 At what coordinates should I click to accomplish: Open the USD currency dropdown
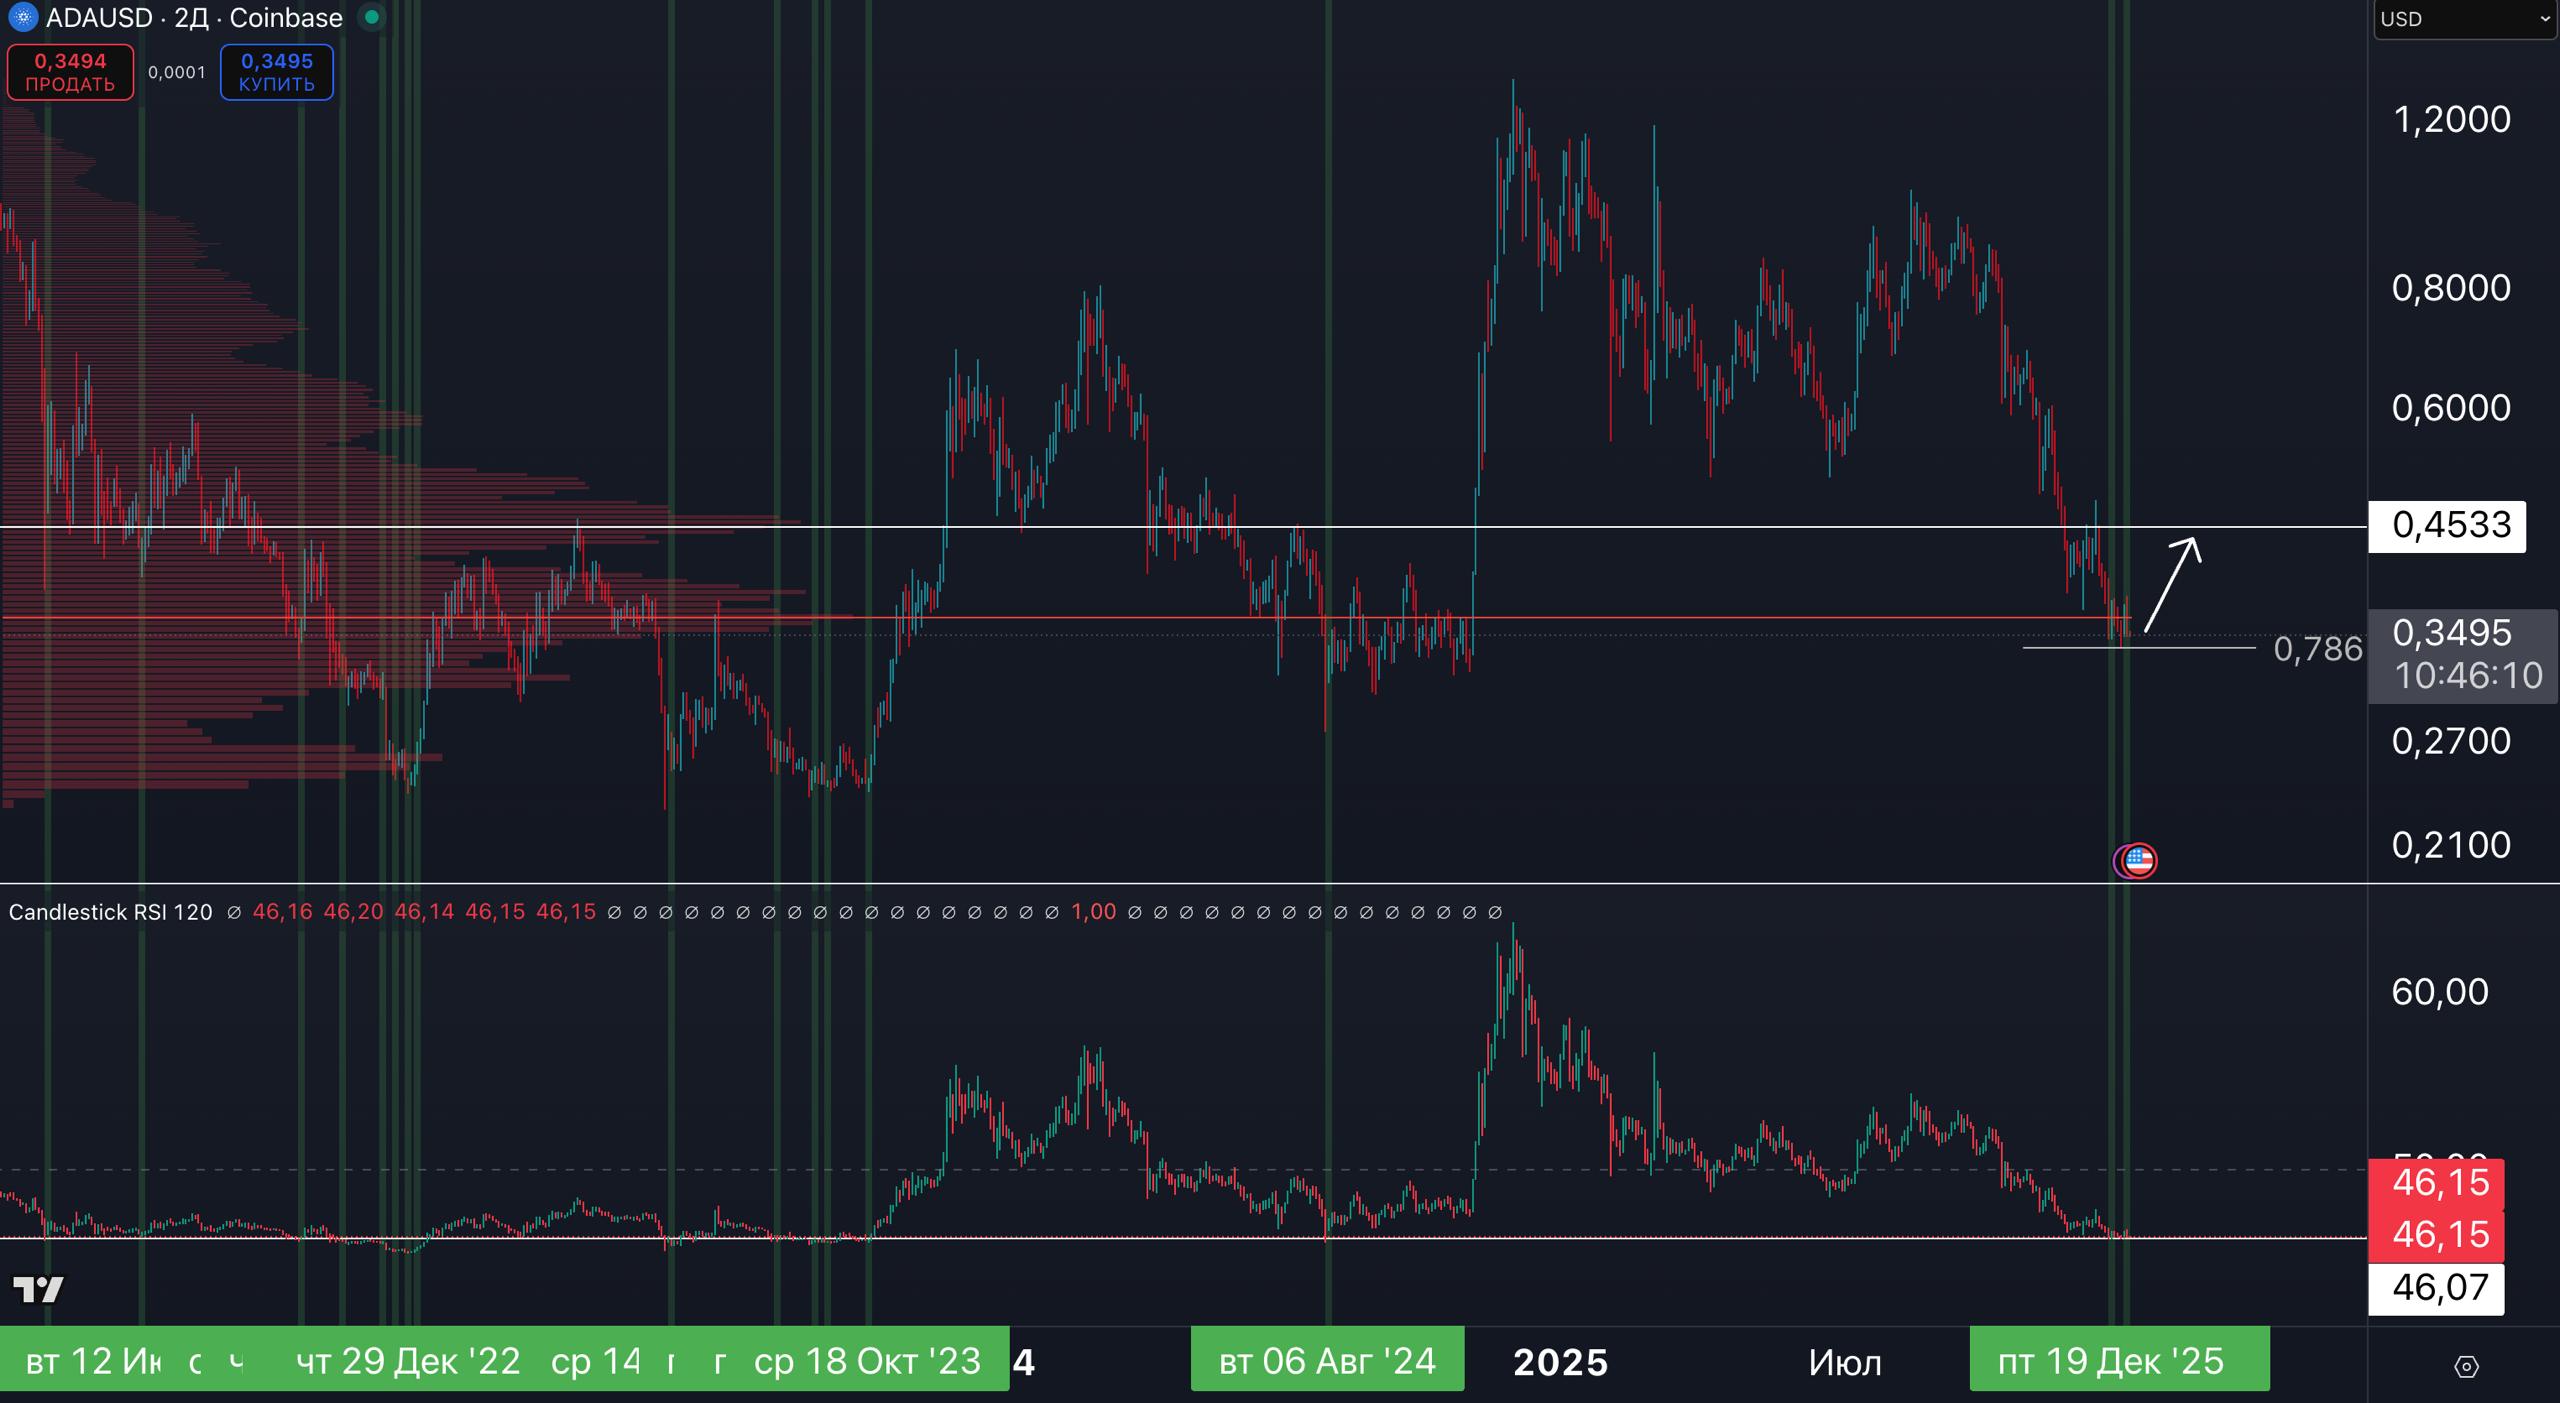2464,19
